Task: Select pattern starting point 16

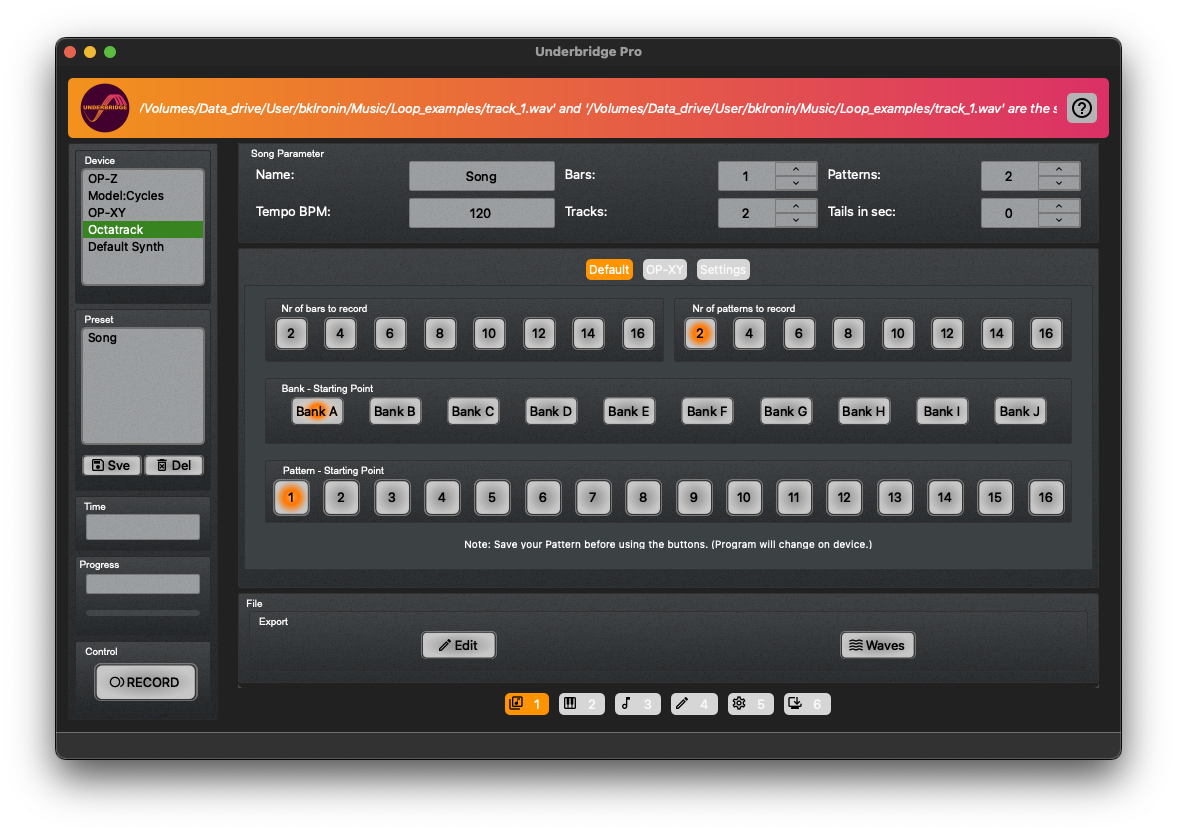Action: tap(1046, 497)
